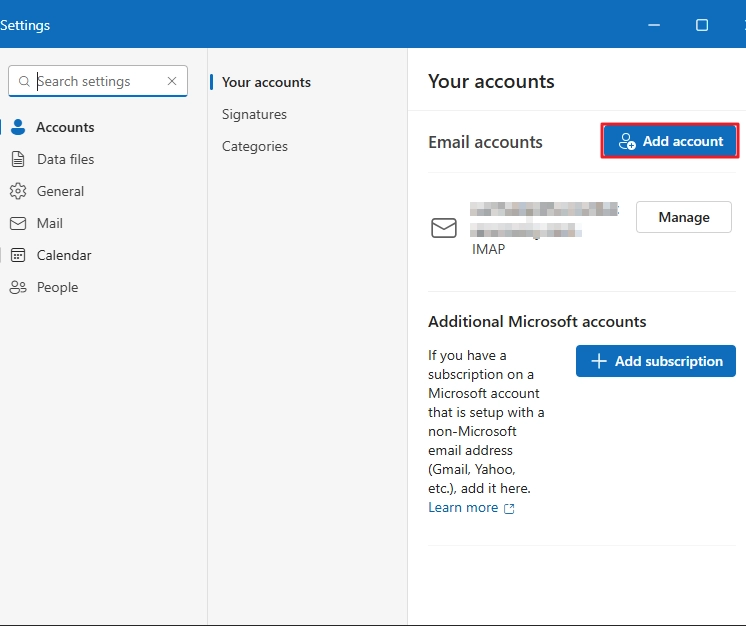Click the Calendar grid icon
This screenshot has height=626, width=746.
[18, 255]
